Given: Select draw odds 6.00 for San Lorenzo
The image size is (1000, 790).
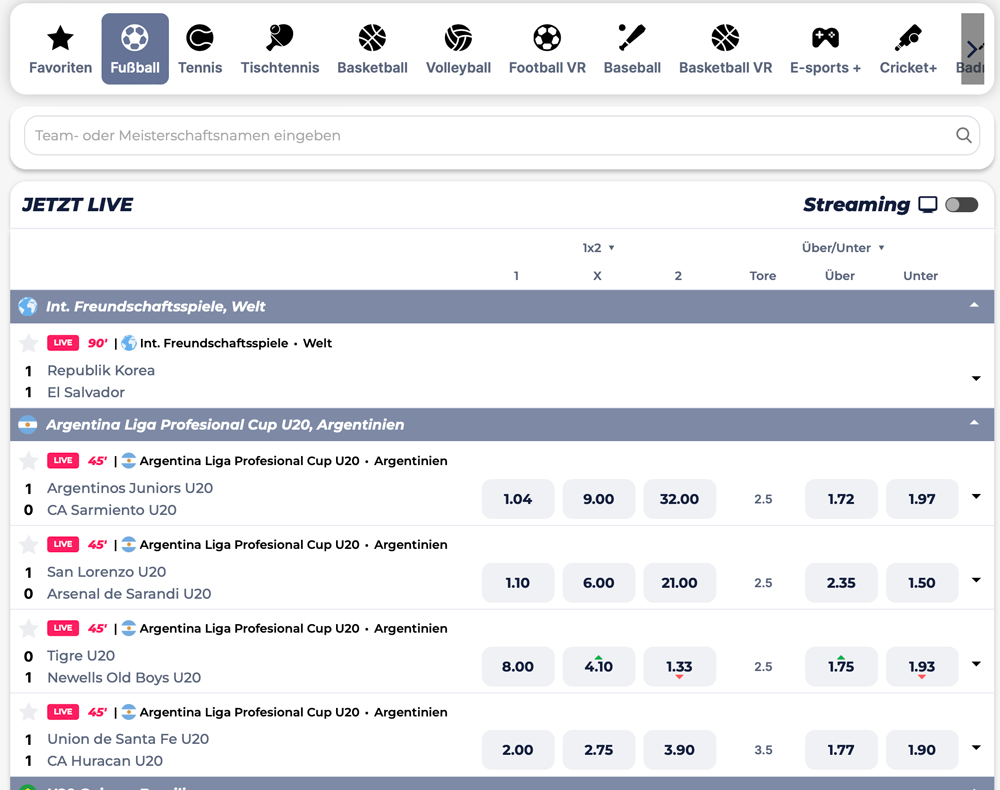Looking at the screenshot, I should (598, 583).
